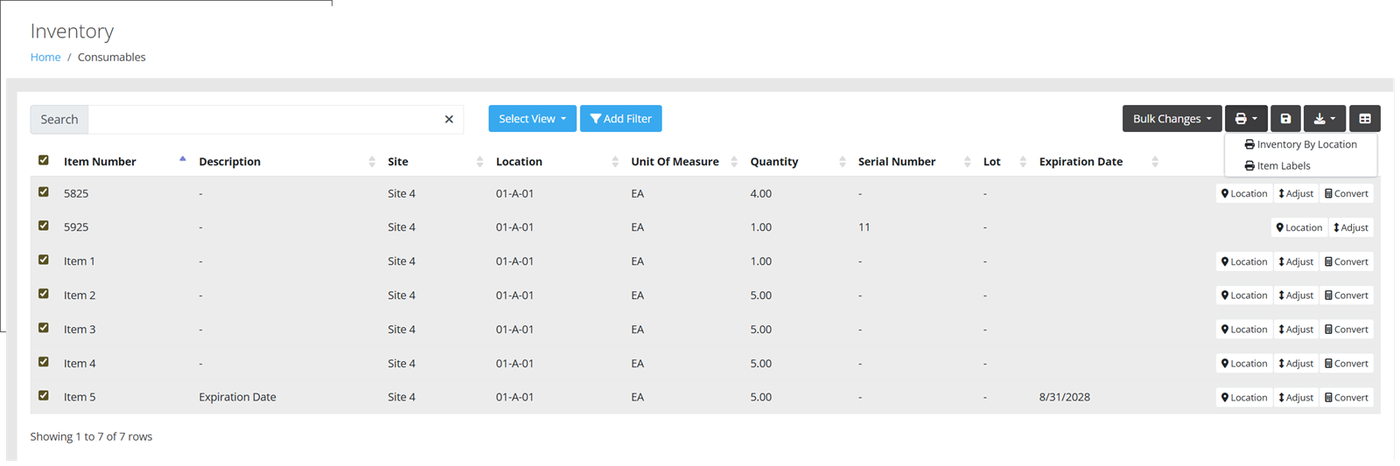This screenshot has width=1400, height=466.
Task: Go to the Home breadcrumb link
Action: pos(45,57)
